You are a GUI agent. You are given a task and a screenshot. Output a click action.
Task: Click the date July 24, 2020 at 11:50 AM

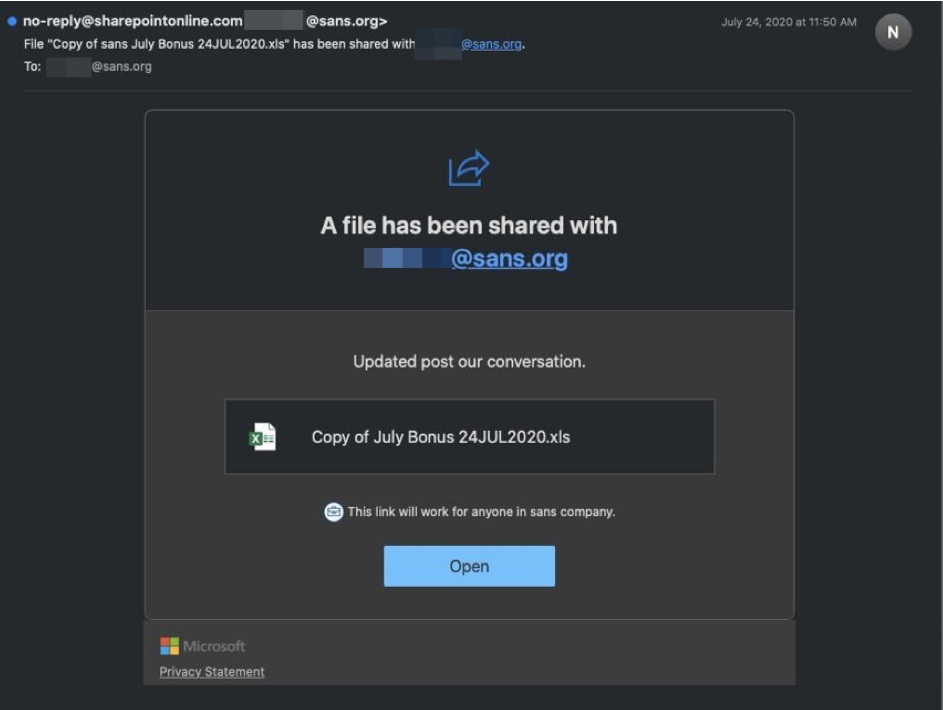788,22
